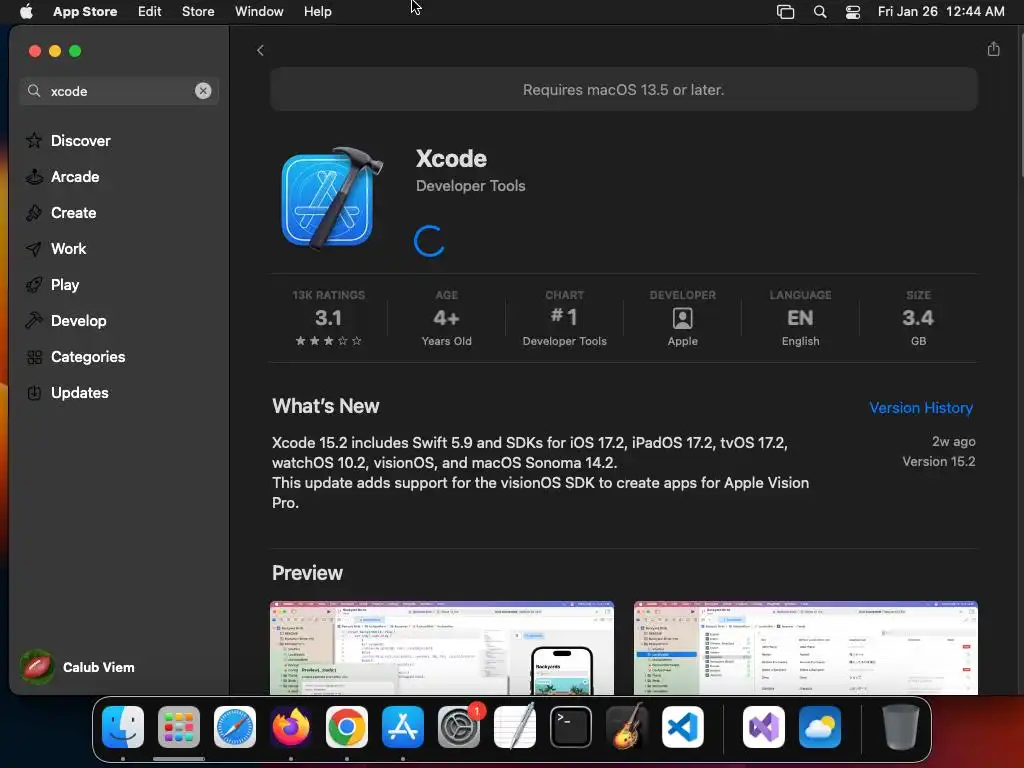Open Stage Manager menu bar icon

click(785, 12)
